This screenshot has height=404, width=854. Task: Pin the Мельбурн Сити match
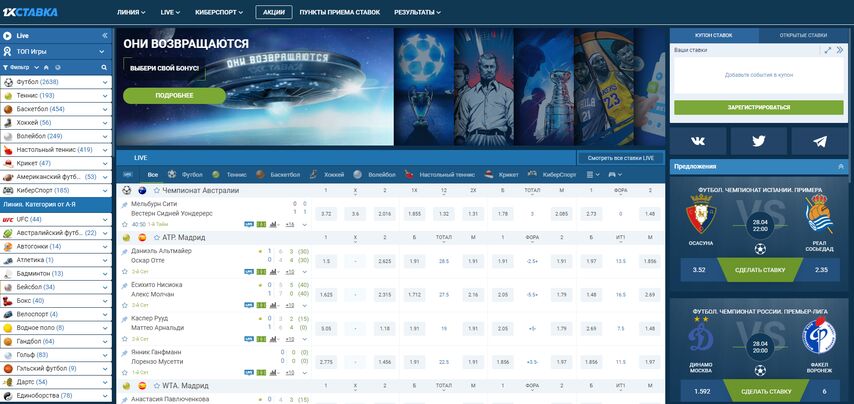click(x=124, y=205)
